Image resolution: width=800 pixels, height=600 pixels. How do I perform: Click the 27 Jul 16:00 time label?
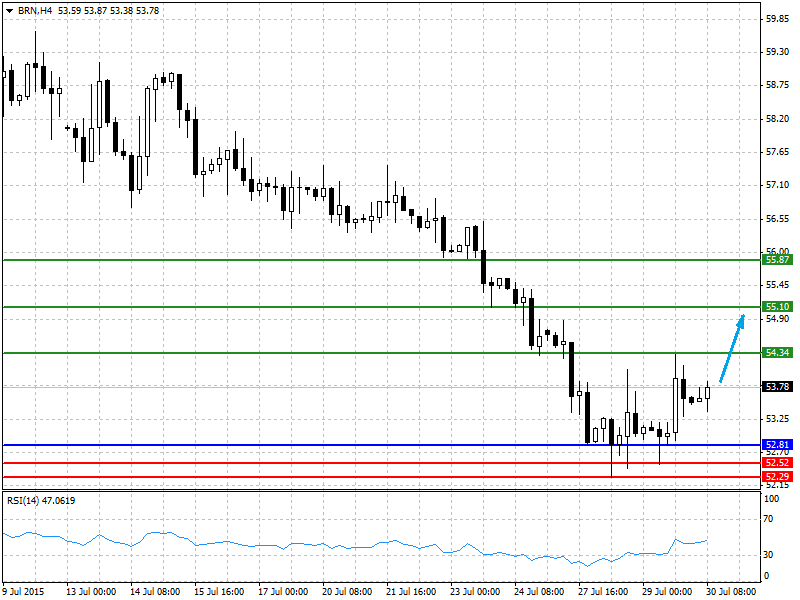pos(603,591)
